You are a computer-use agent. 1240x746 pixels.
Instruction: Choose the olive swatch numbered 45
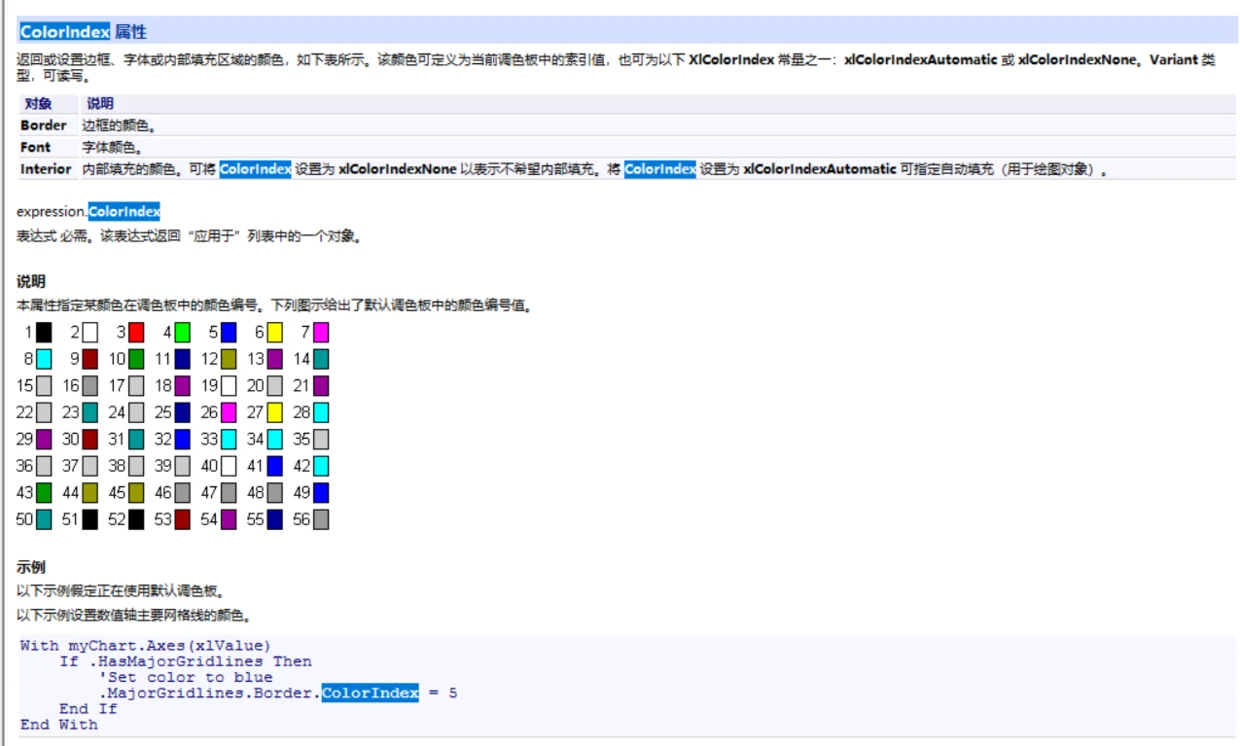click(x=136, y=493)
